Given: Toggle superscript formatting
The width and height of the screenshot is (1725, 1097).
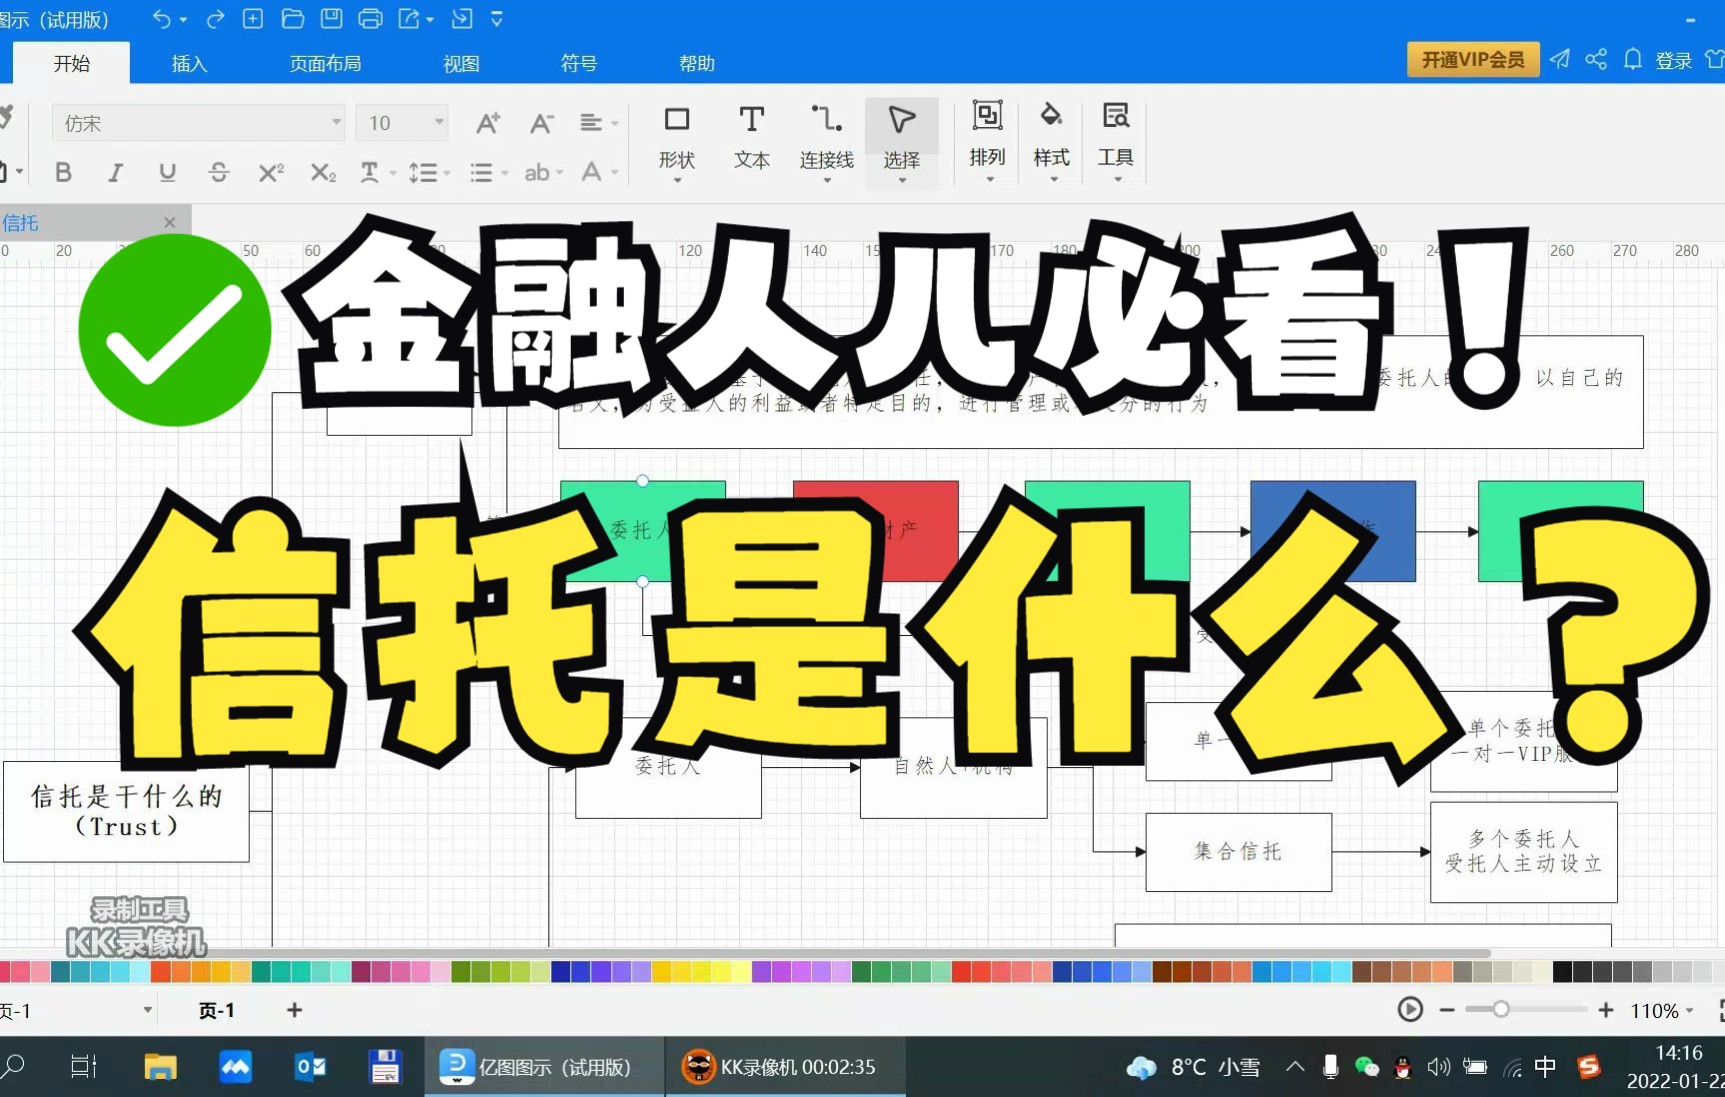Looking at the screenshot, I should [x=271, y=172].
